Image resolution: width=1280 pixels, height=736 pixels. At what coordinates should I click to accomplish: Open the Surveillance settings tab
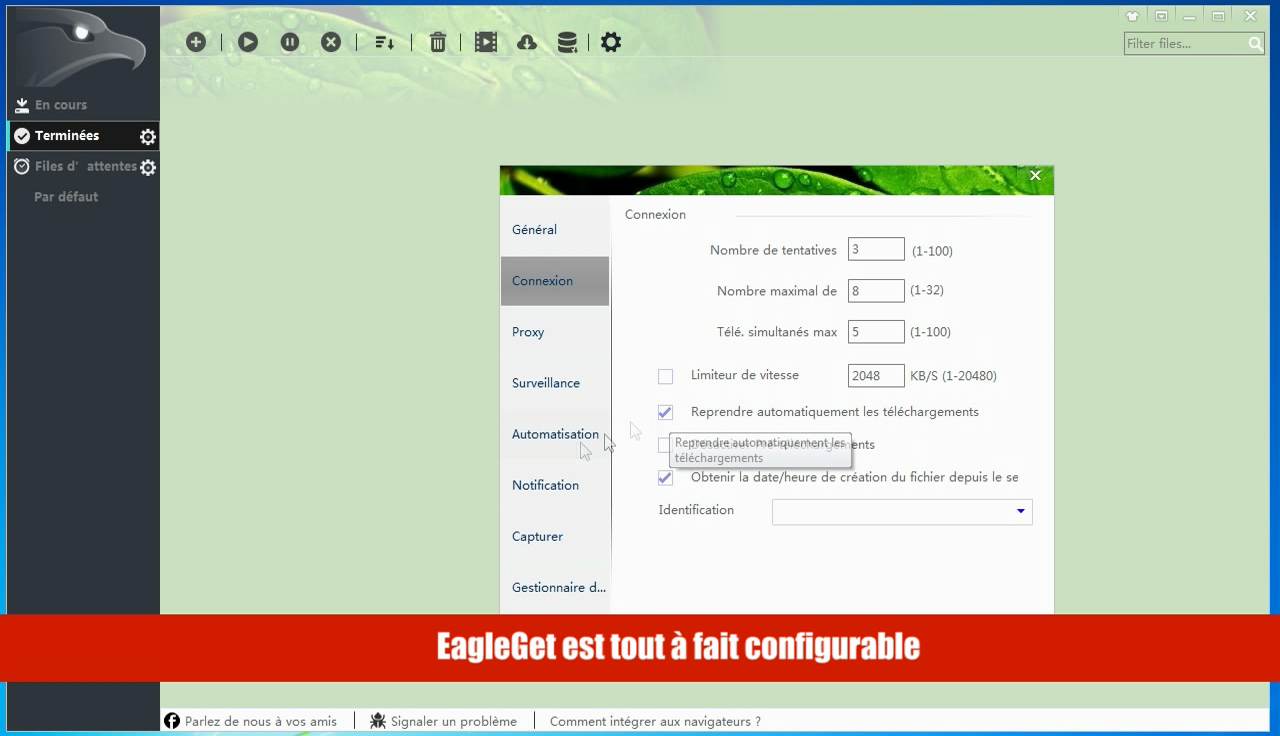click(x=555, y=383)
